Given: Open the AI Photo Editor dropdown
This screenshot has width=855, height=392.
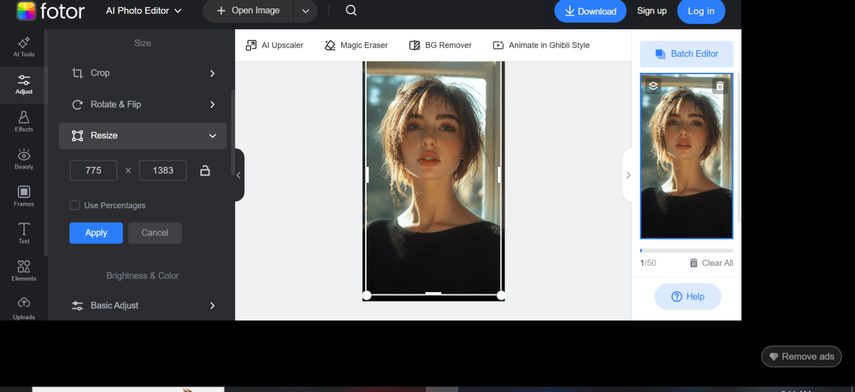Looking at the screenshot, I should pos(143,11).
